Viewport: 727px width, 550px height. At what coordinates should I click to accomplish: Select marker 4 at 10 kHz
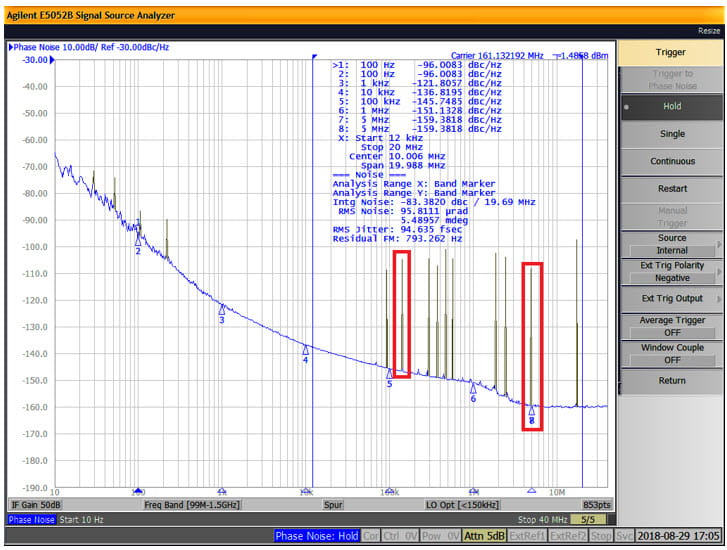tap(306, 349)
